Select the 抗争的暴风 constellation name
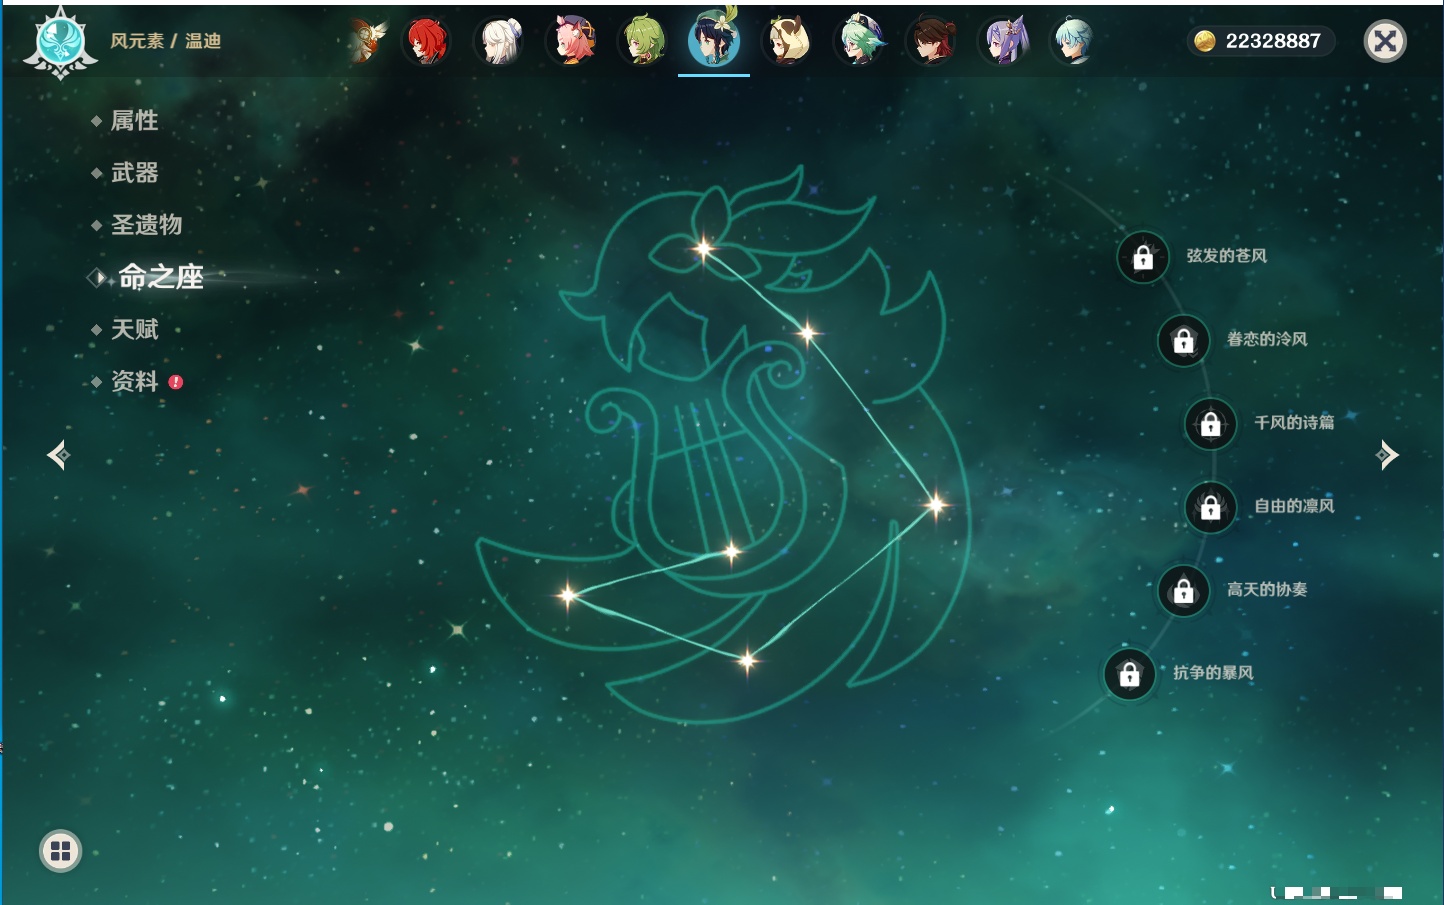The width and height of the screenshot is (1444, 905). click(1213, 673)
